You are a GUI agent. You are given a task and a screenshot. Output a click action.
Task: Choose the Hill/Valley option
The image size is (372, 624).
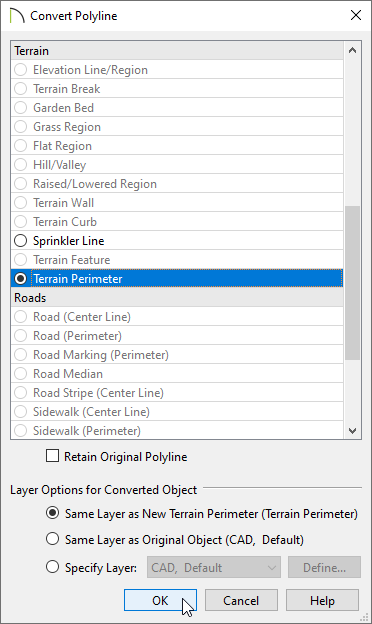tap(21, 165)
